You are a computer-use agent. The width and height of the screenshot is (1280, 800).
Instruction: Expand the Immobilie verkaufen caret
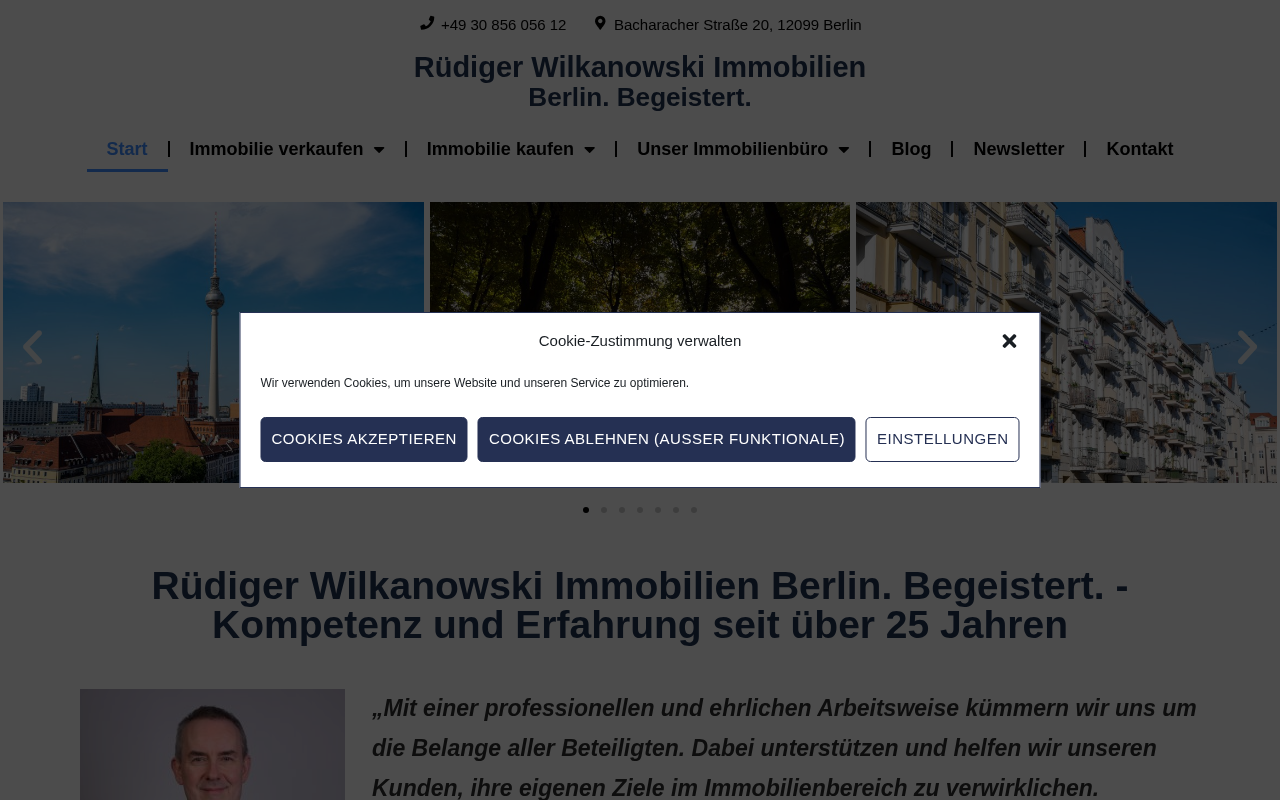[x=379, y=150]
